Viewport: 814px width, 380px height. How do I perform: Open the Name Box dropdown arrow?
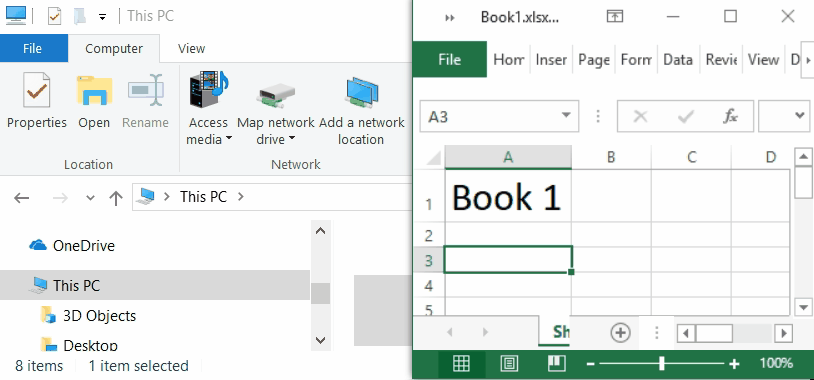[566, 115]
